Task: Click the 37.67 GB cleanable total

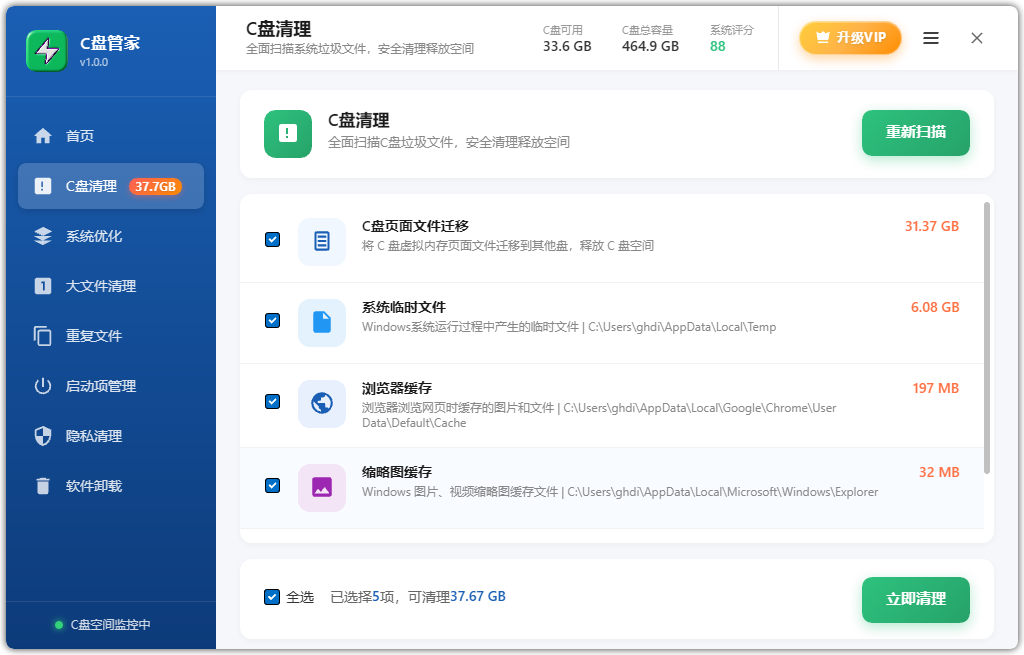Action: 478,597
